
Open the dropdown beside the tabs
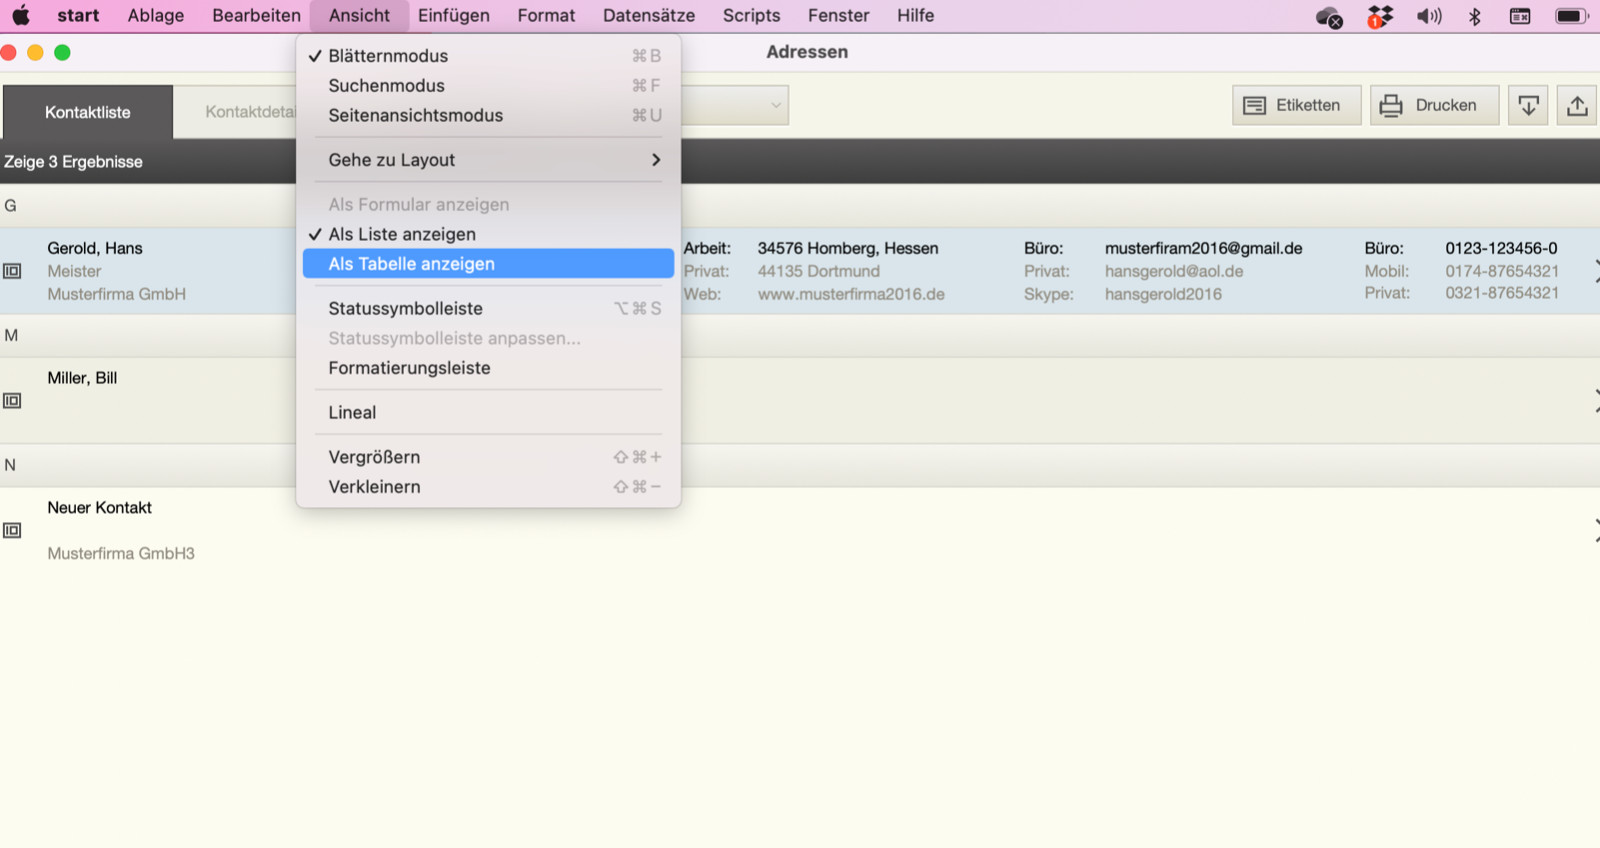coord(775,105)
